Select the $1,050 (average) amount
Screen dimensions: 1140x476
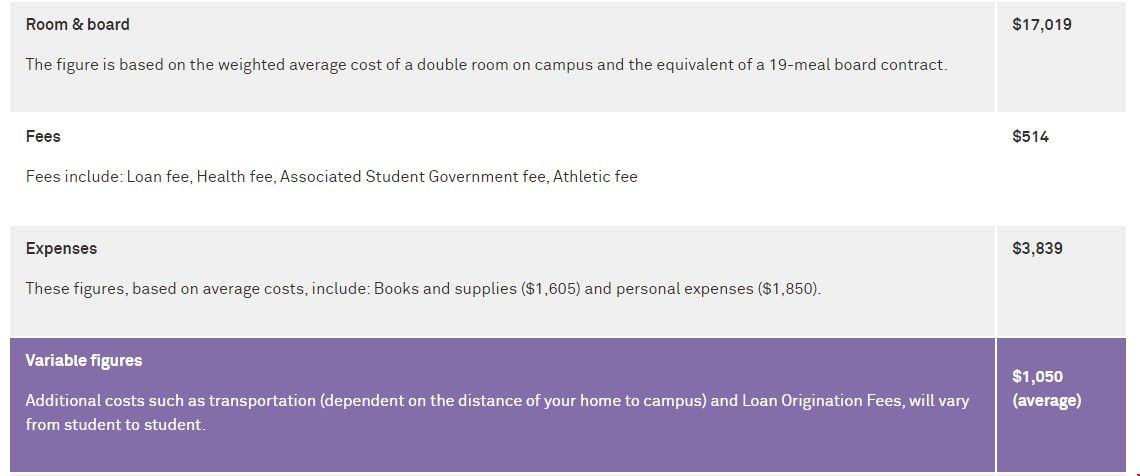coord(1046,389)
